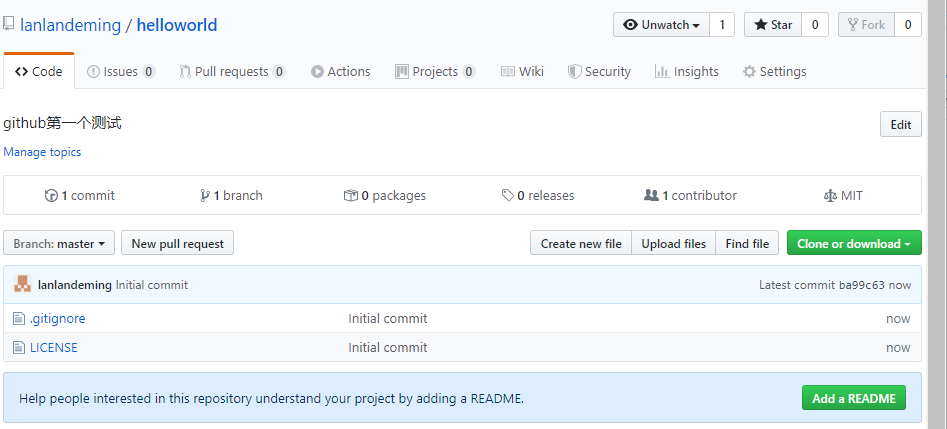Expand the Clone or download menu

[854, 243]
